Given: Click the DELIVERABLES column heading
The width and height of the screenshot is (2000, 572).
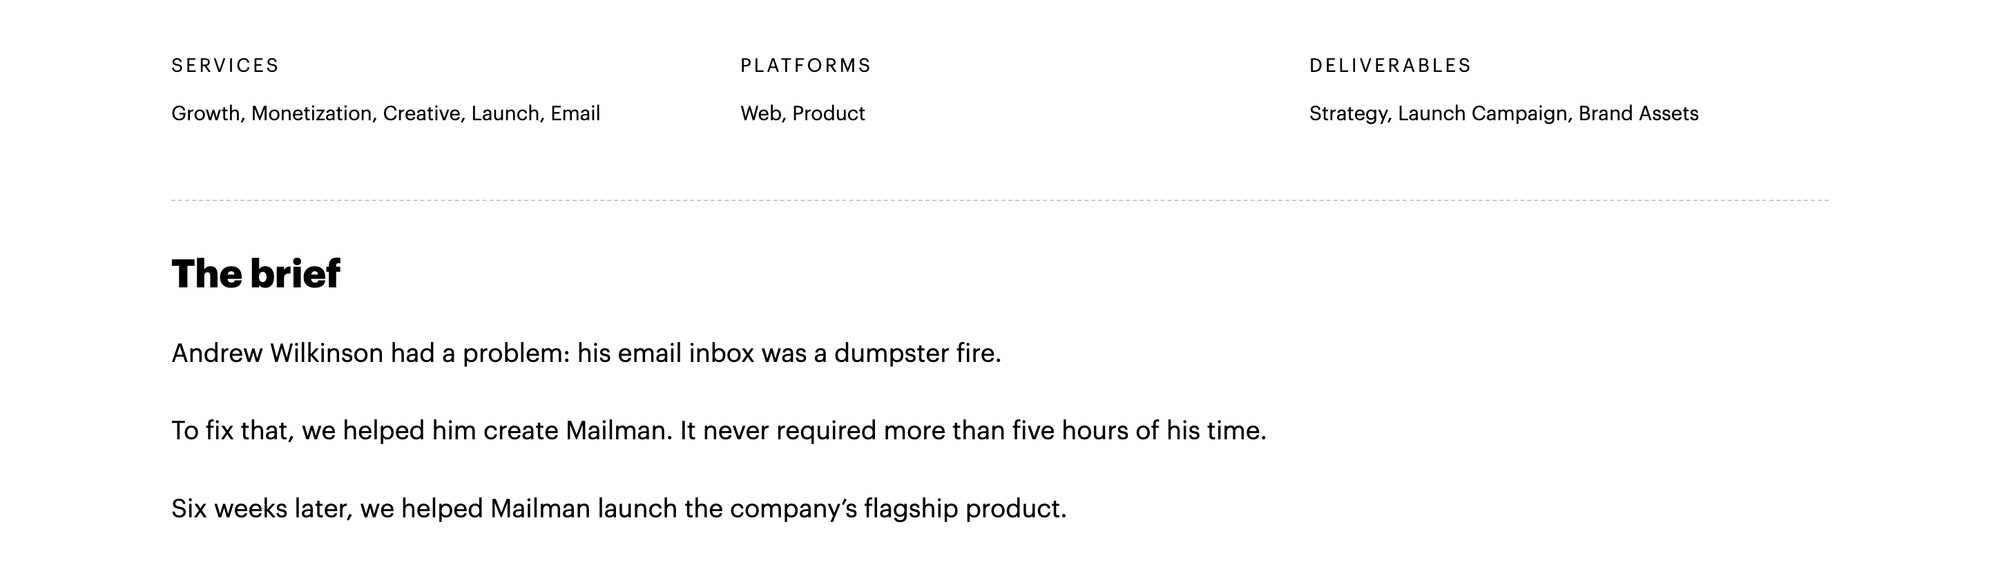Looking at the screenshot, I should (1390, 65).
